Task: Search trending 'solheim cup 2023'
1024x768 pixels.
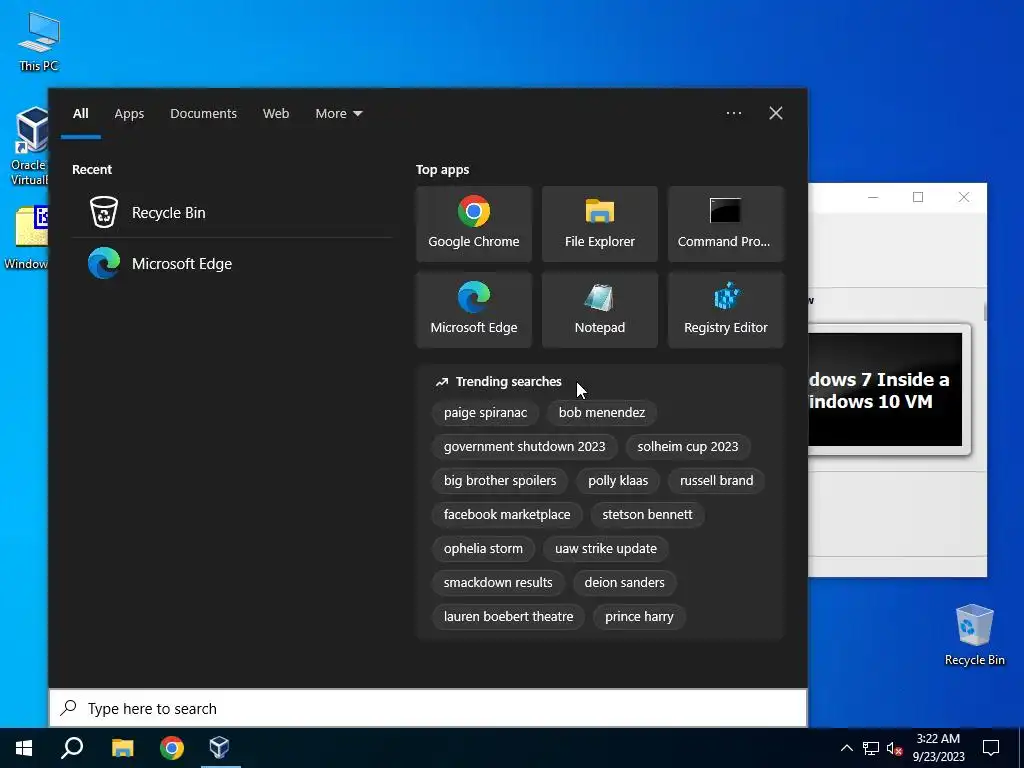Action: [688, 446]
